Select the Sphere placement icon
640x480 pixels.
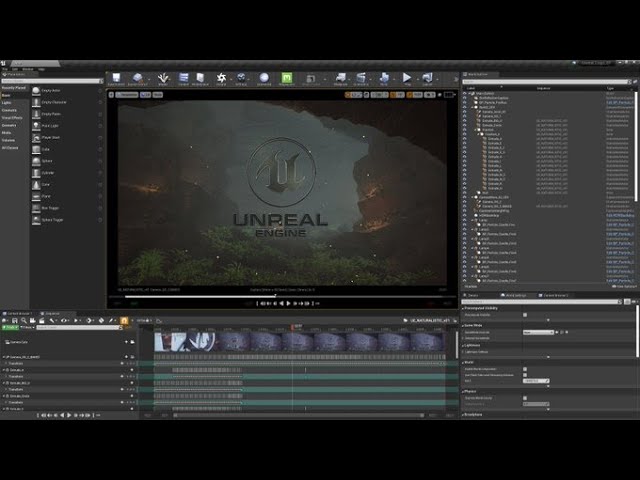point(36,161)
